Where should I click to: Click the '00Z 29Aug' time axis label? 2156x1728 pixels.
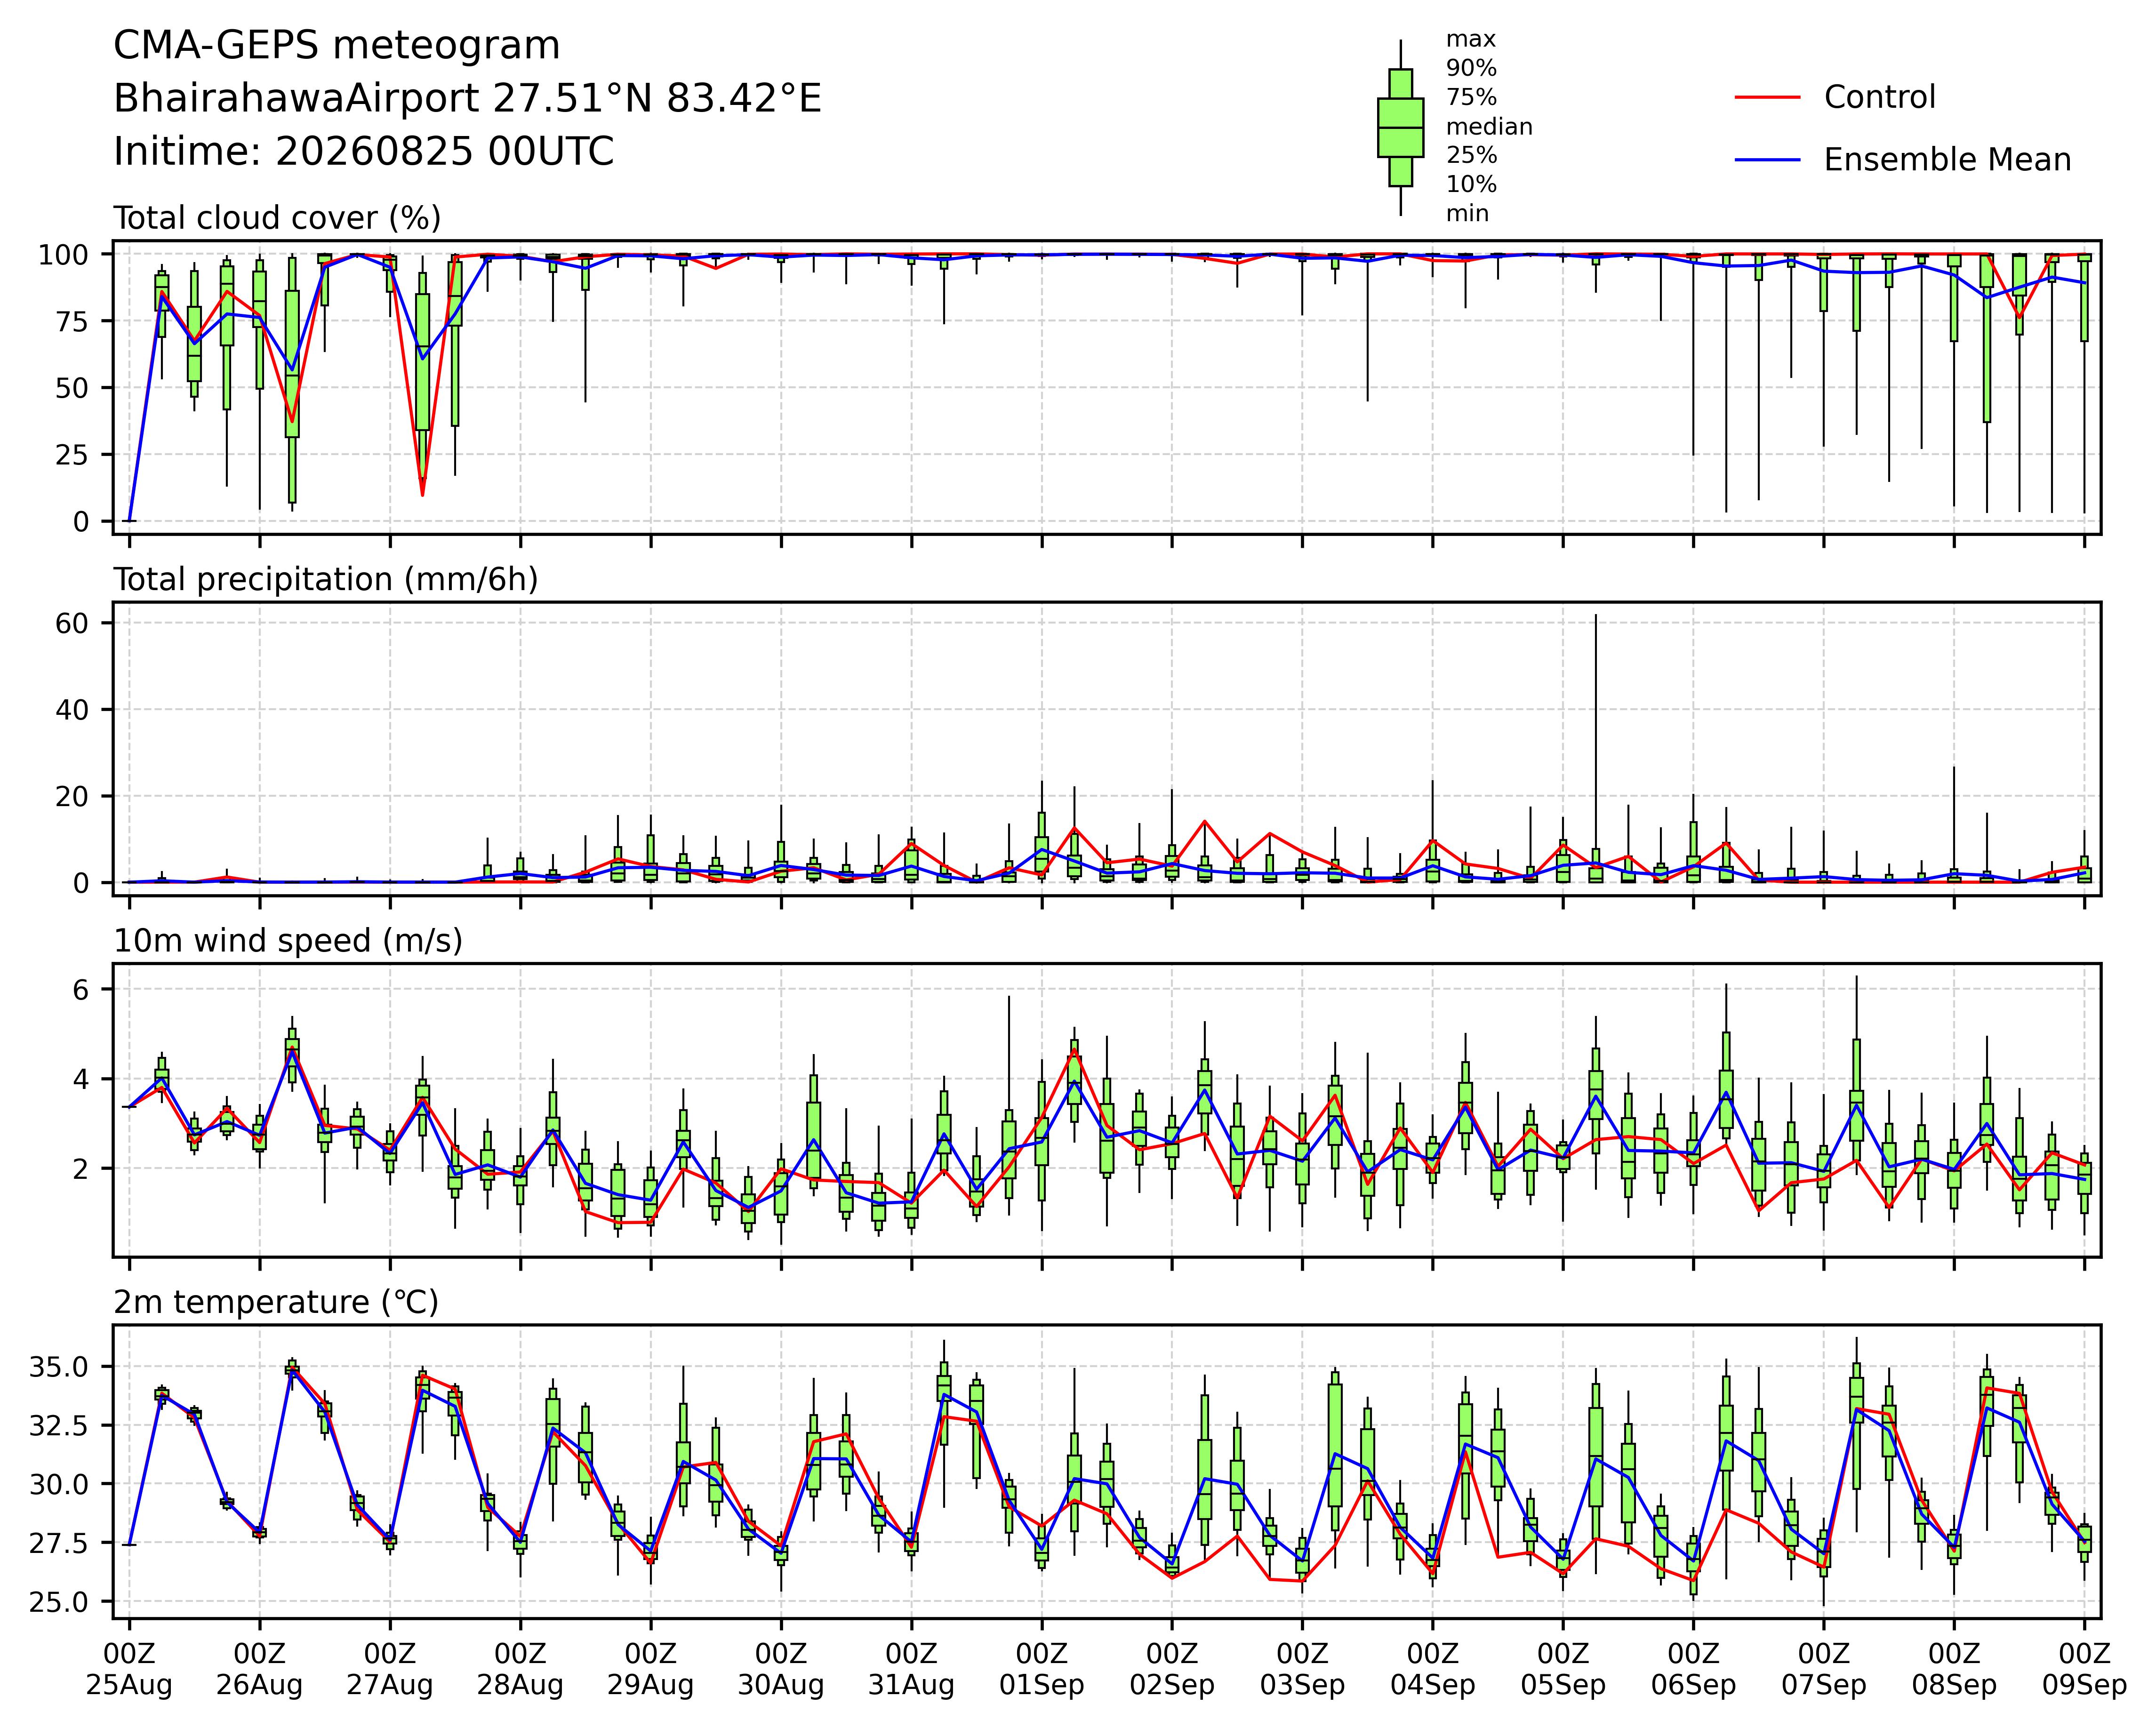tap(651, 1669)
